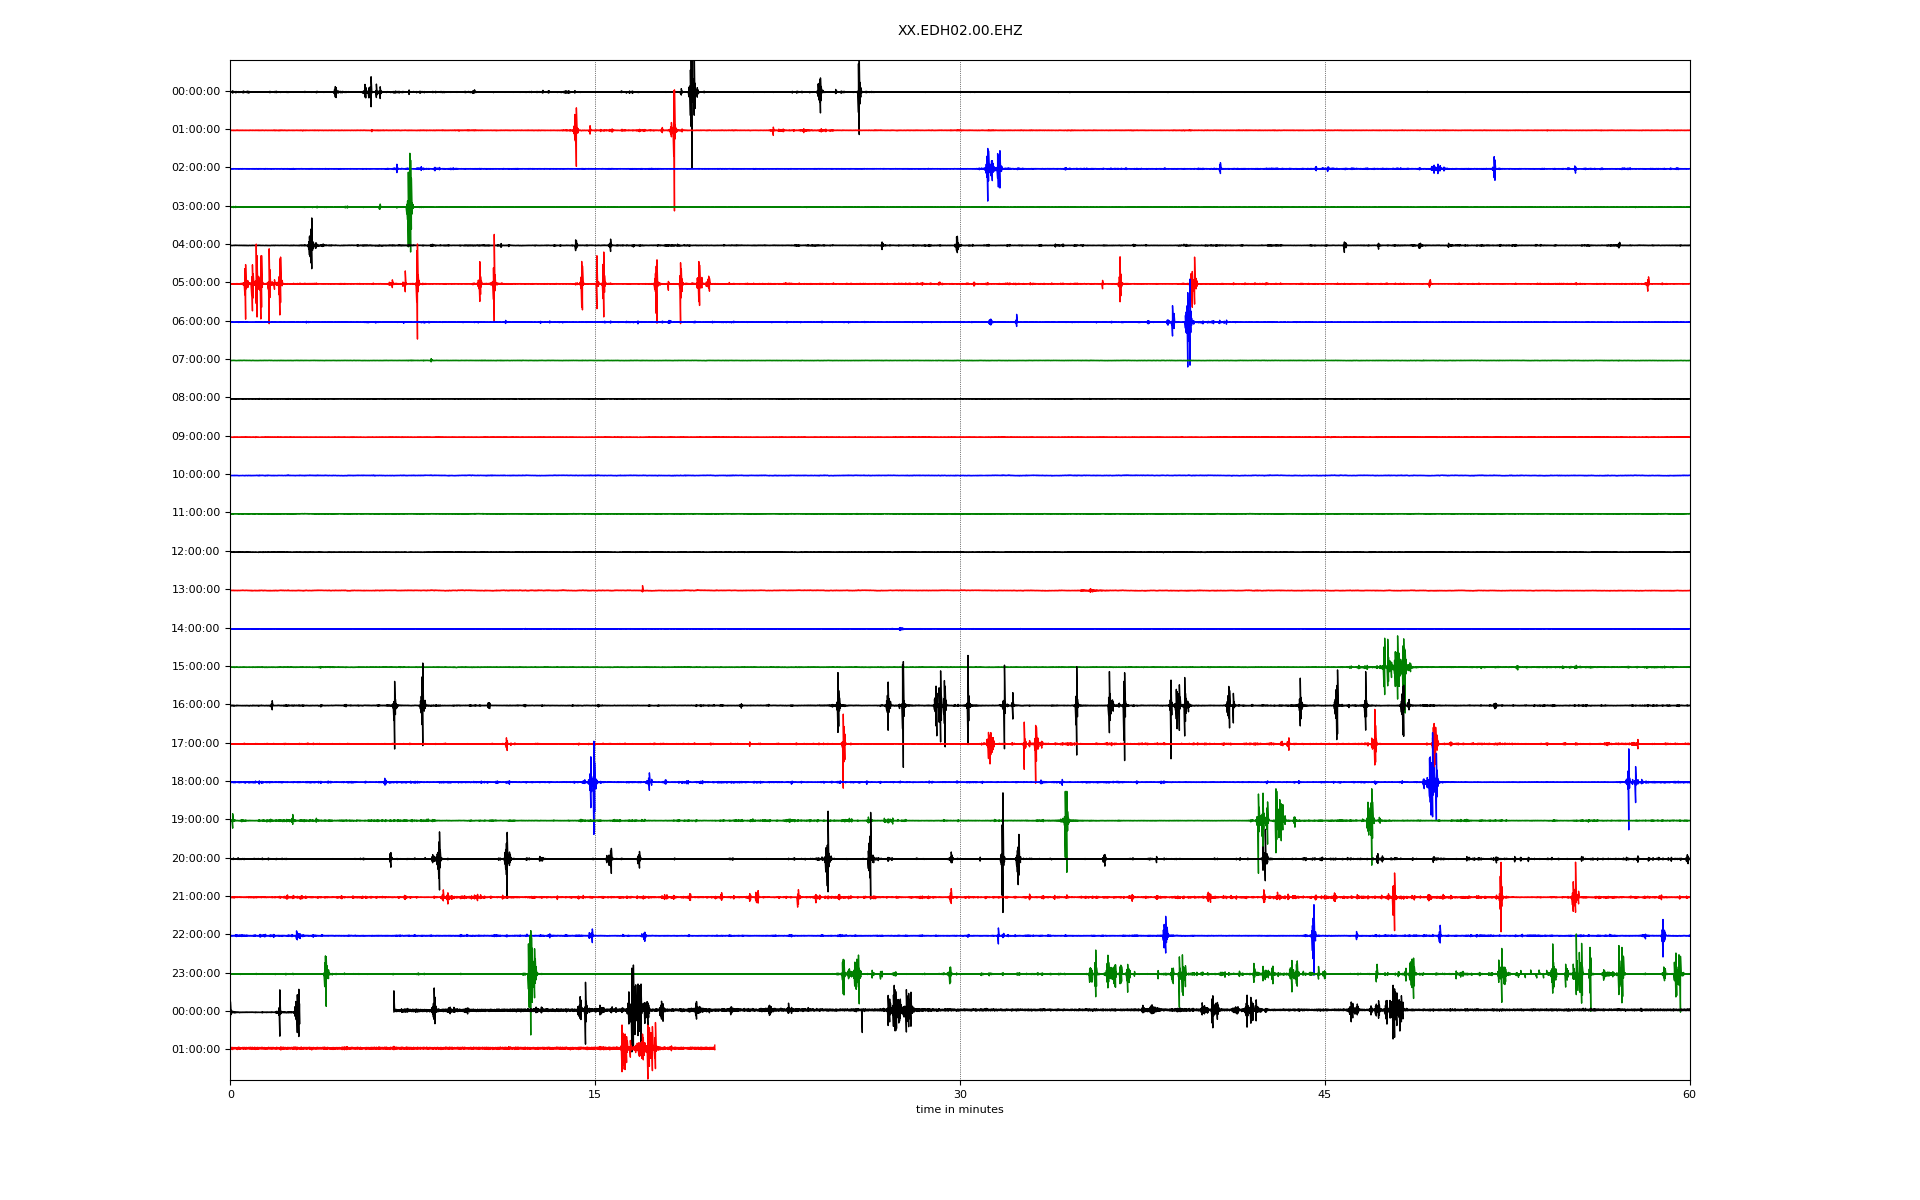Image resolution: width=1920 pixels, height=1200 pixels.
Task: Click the 08:00:00 row label
Action: tap(196, 398)
